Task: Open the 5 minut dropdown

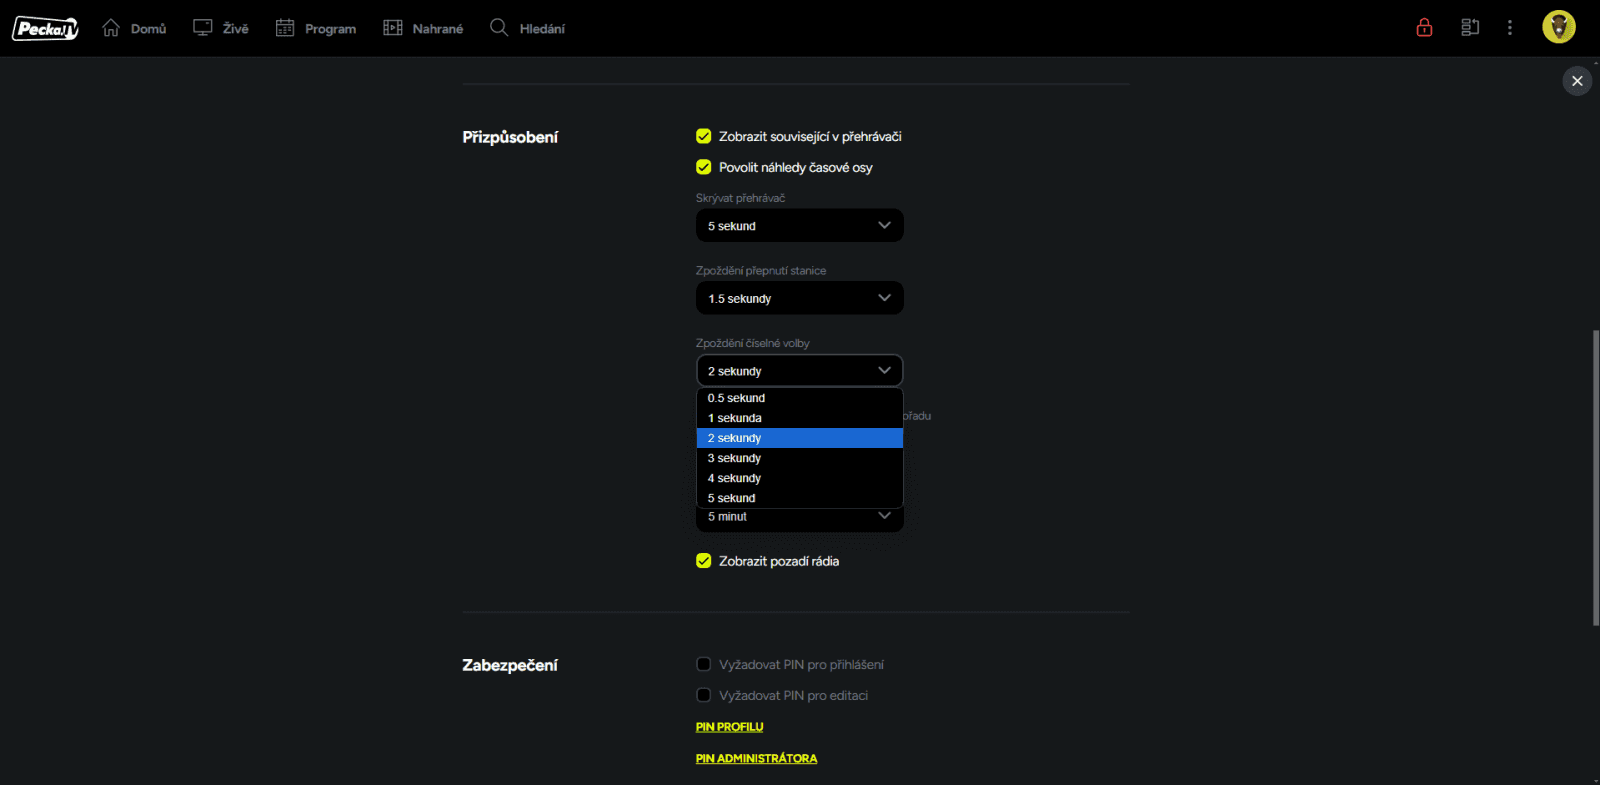Action: (x=800, y=518)
